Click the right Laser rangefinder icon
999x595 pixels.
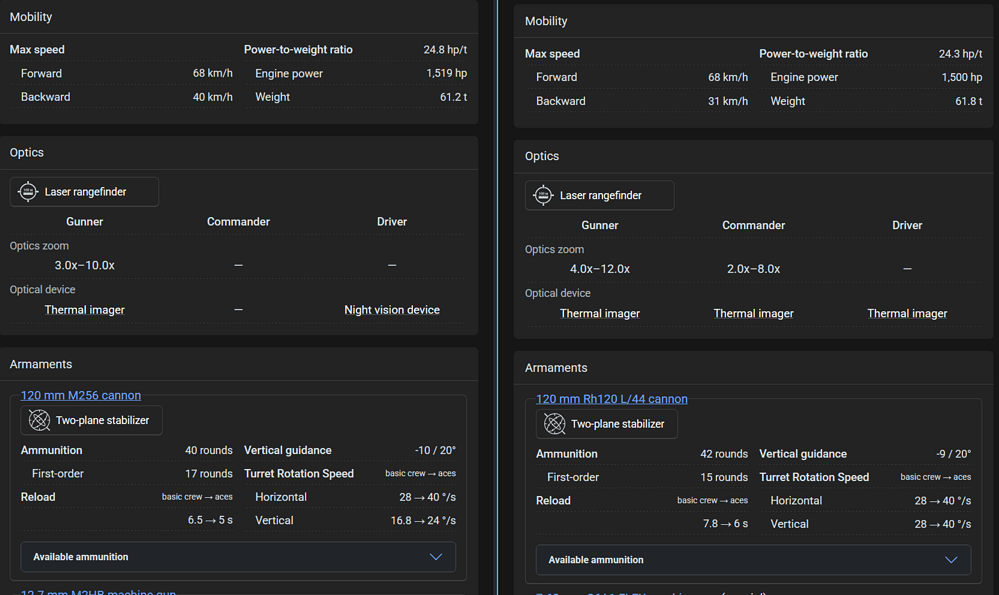click(543, 195)
